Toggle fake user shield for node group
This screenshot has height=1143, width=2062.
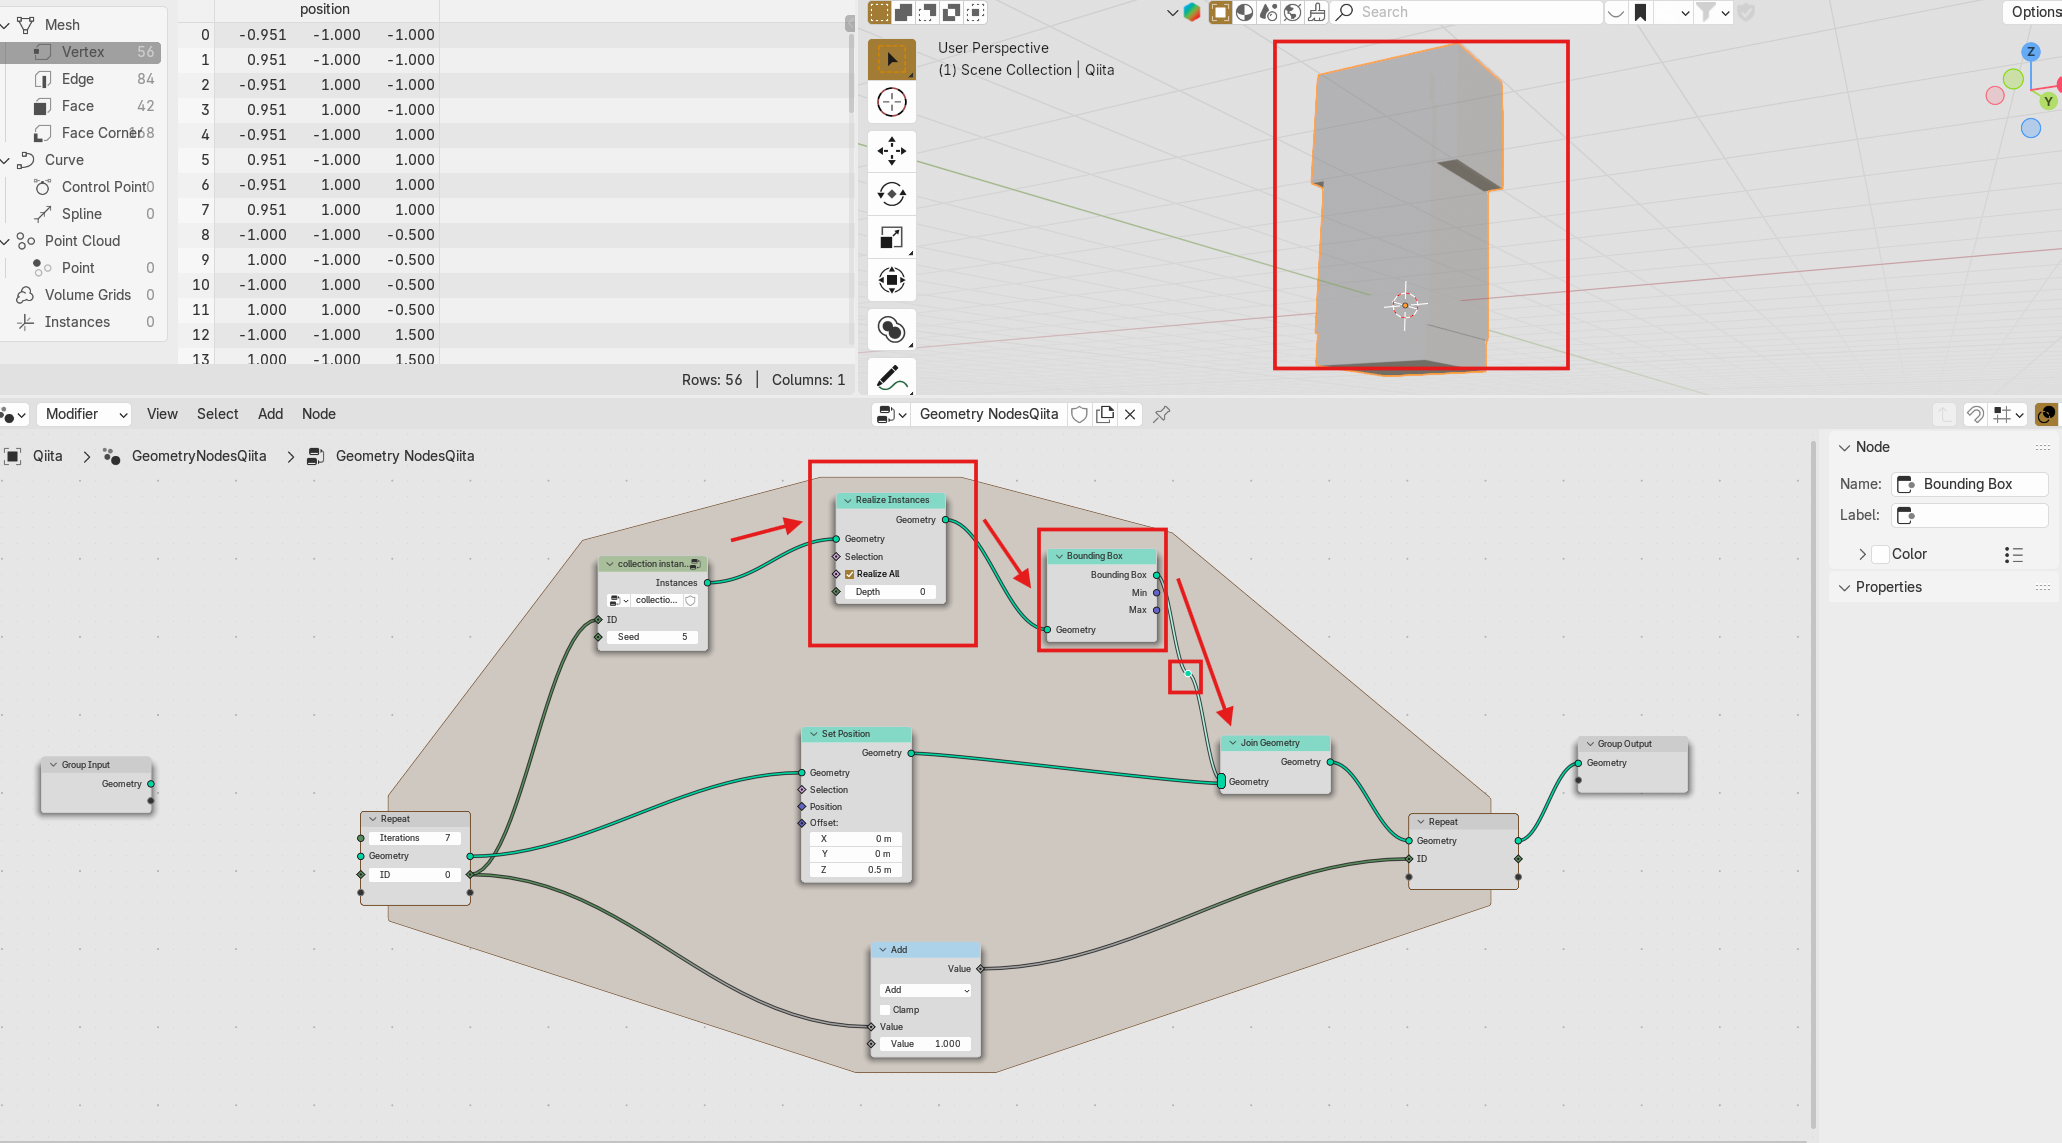point(1079,414)
